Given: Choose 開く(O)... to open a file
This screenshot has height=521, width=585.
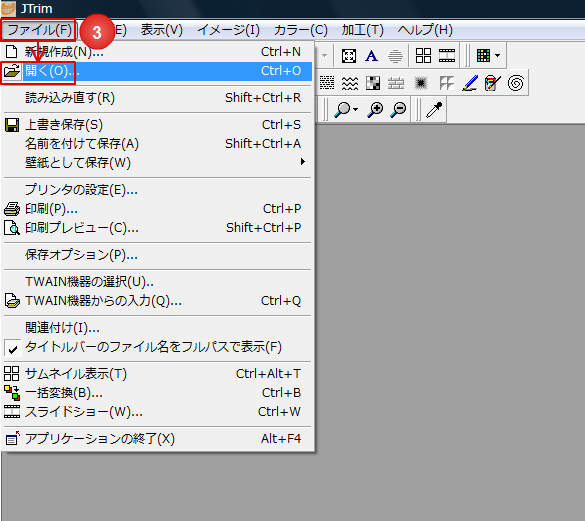Looking at the screenshot, I should click(157, 71).
